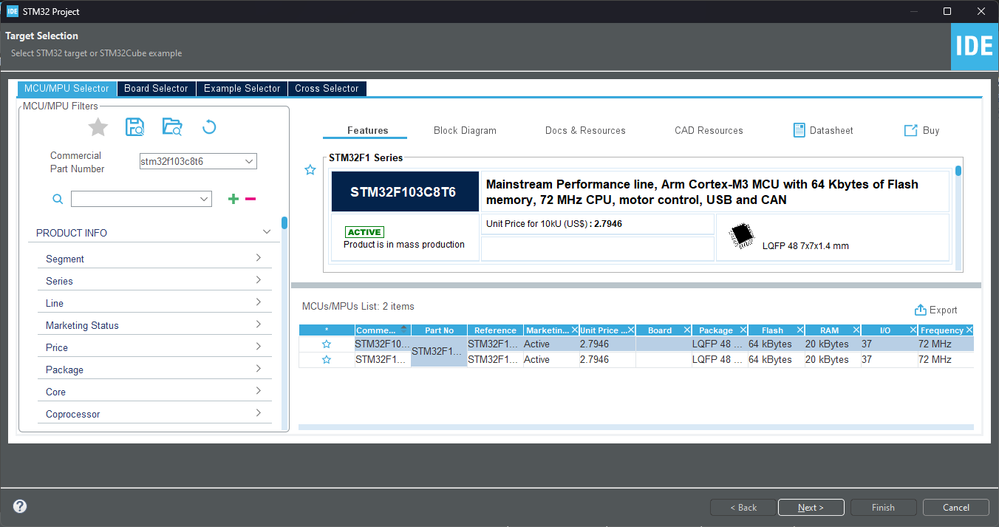
Task: Expand the Line filter
Action: coord(258,303)
